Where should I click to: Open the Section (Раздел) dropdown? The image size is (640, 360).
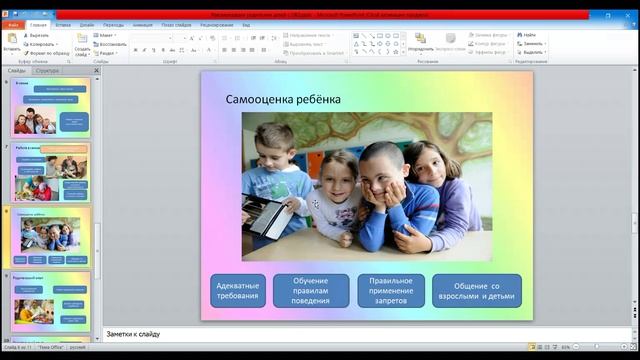[x=105, y=53]
